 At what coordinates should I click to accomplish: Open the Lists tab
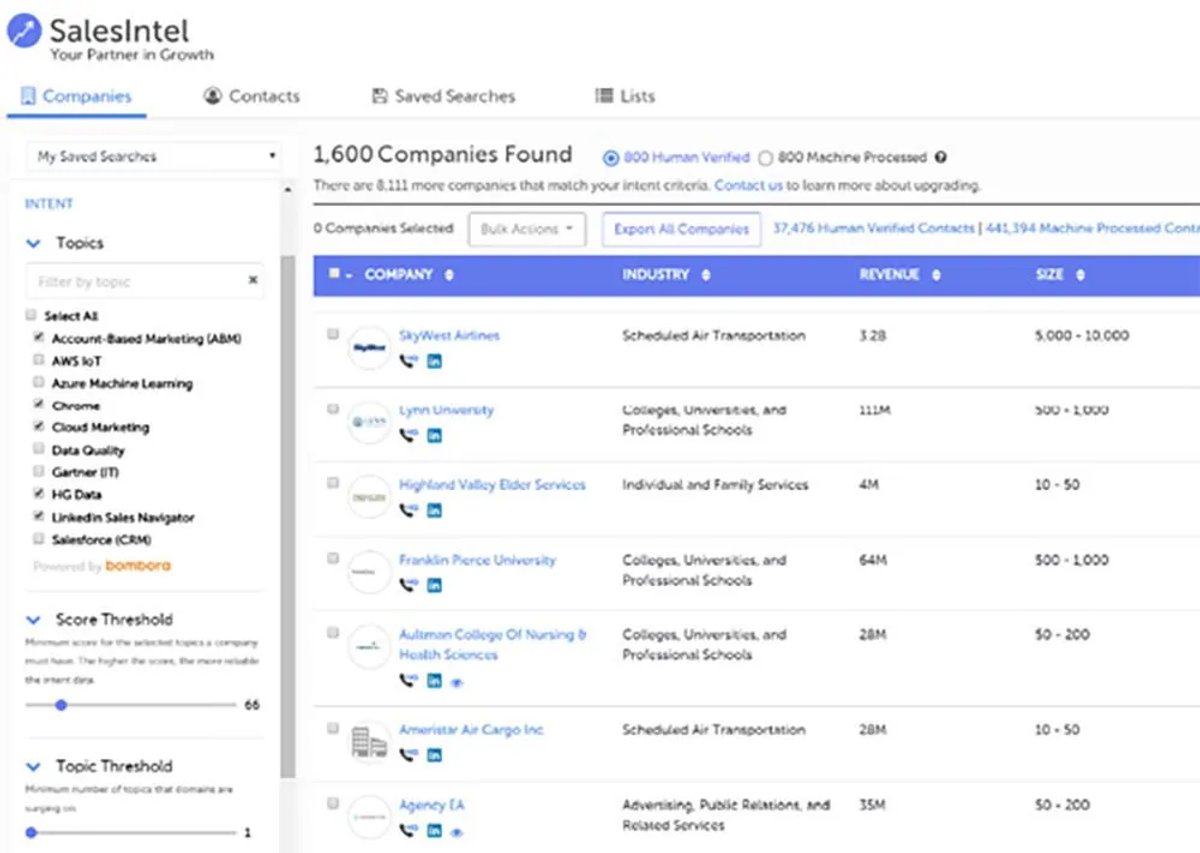[625, 96]
